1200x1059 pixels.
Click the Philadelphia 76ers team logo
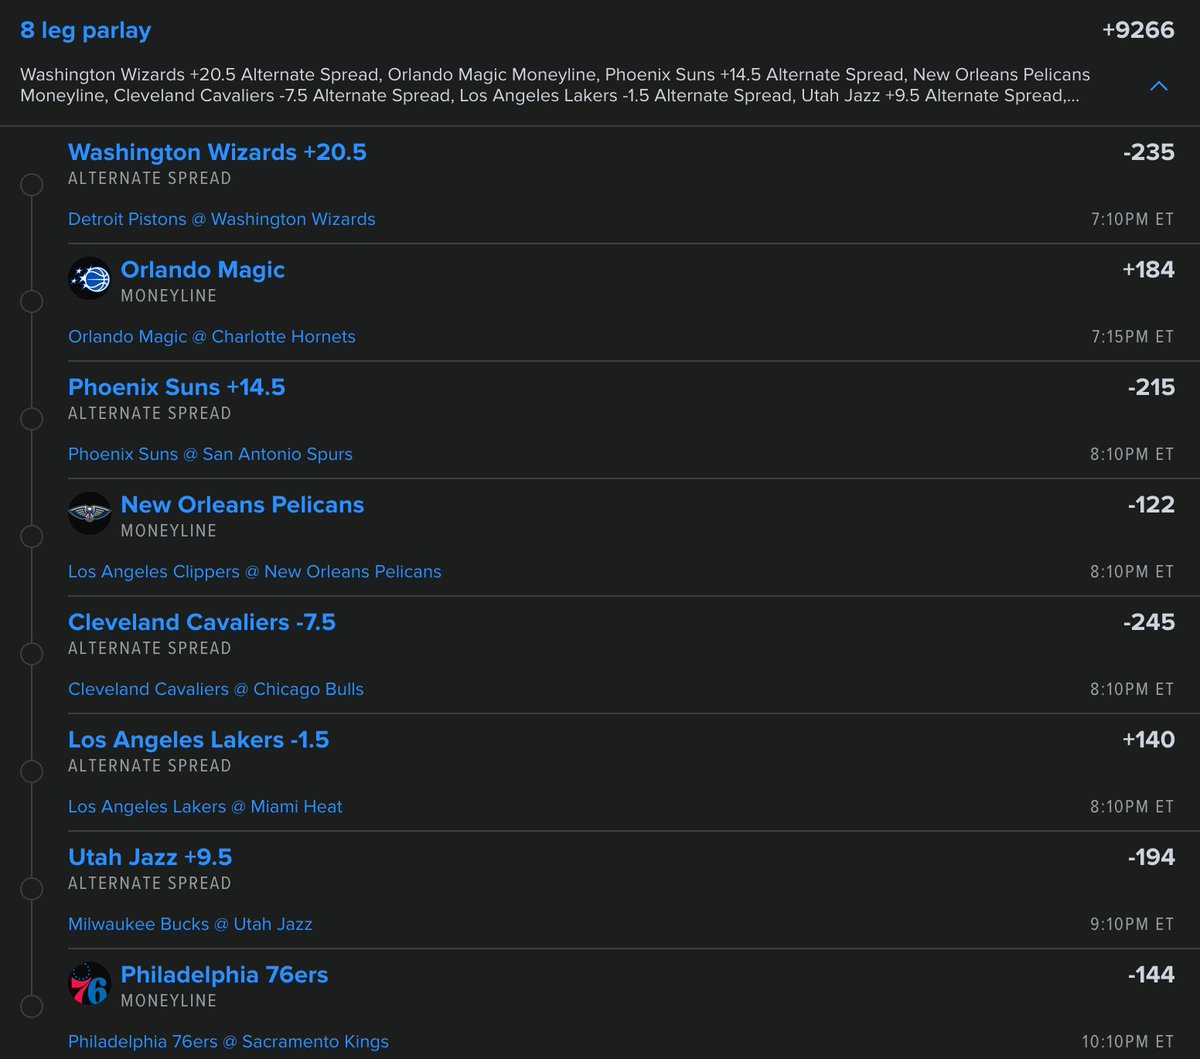[90, 984]
